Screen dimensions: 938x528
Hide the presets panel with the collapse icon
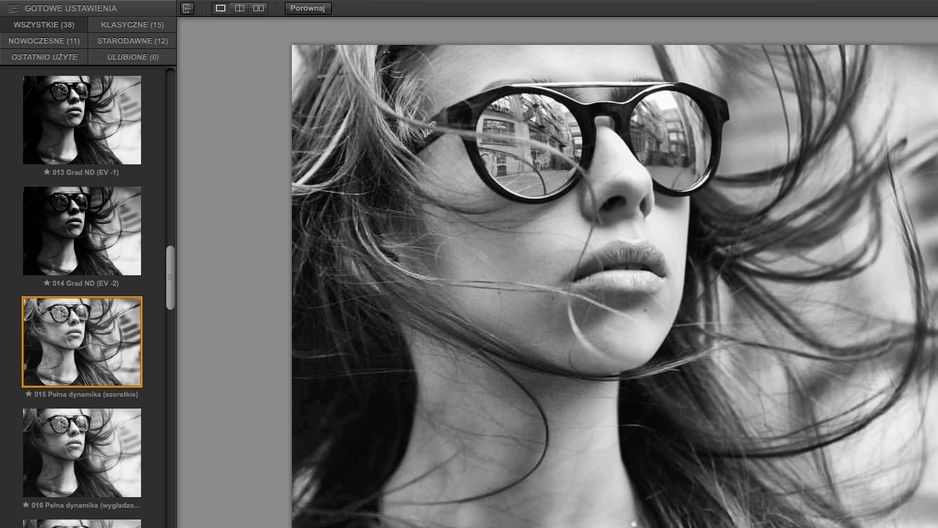click(187, 8)
